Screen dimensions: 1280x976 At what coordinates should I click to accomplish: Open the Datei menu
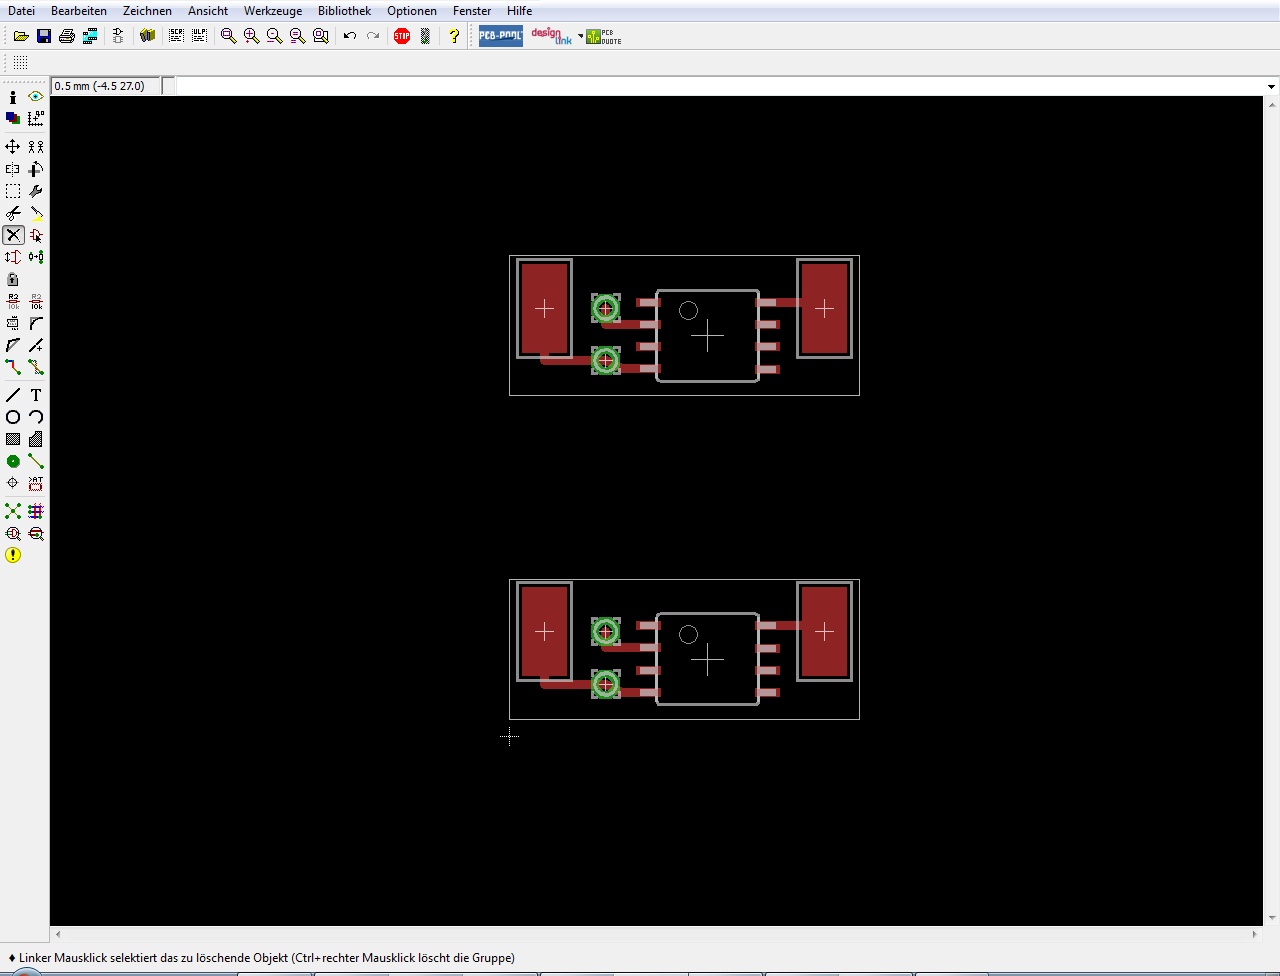coord(21,11)
